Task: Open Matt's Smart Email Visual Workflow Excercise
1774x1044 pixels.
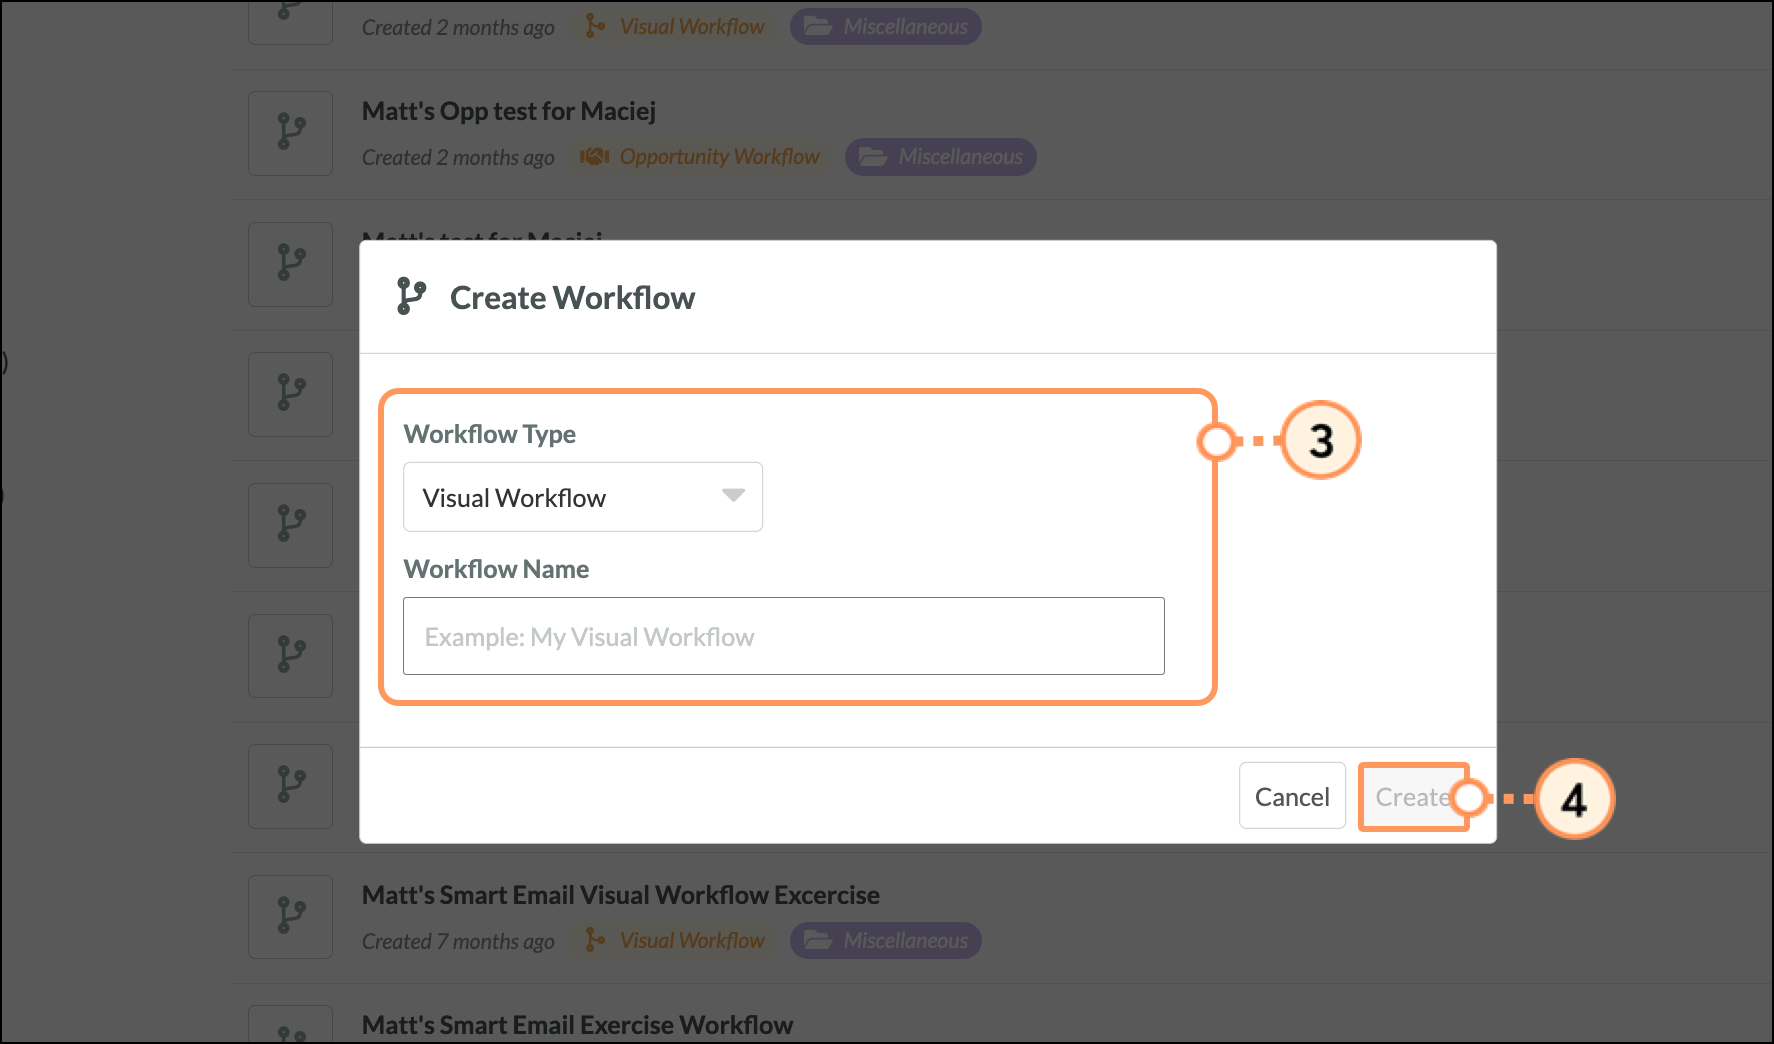Action: tap(620, 895)
